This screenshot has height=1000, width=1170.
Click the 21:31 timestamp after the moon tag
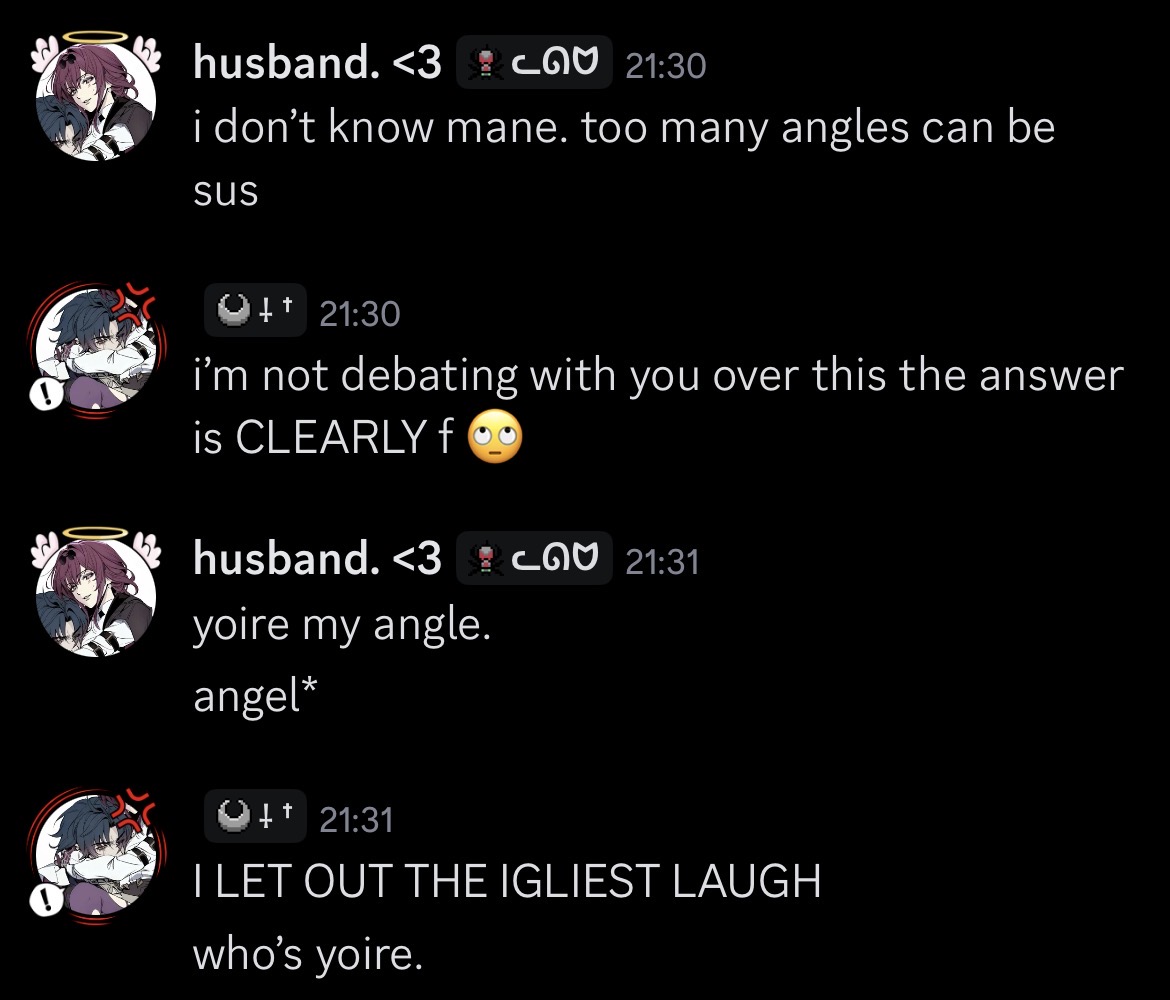click(356, 819)
